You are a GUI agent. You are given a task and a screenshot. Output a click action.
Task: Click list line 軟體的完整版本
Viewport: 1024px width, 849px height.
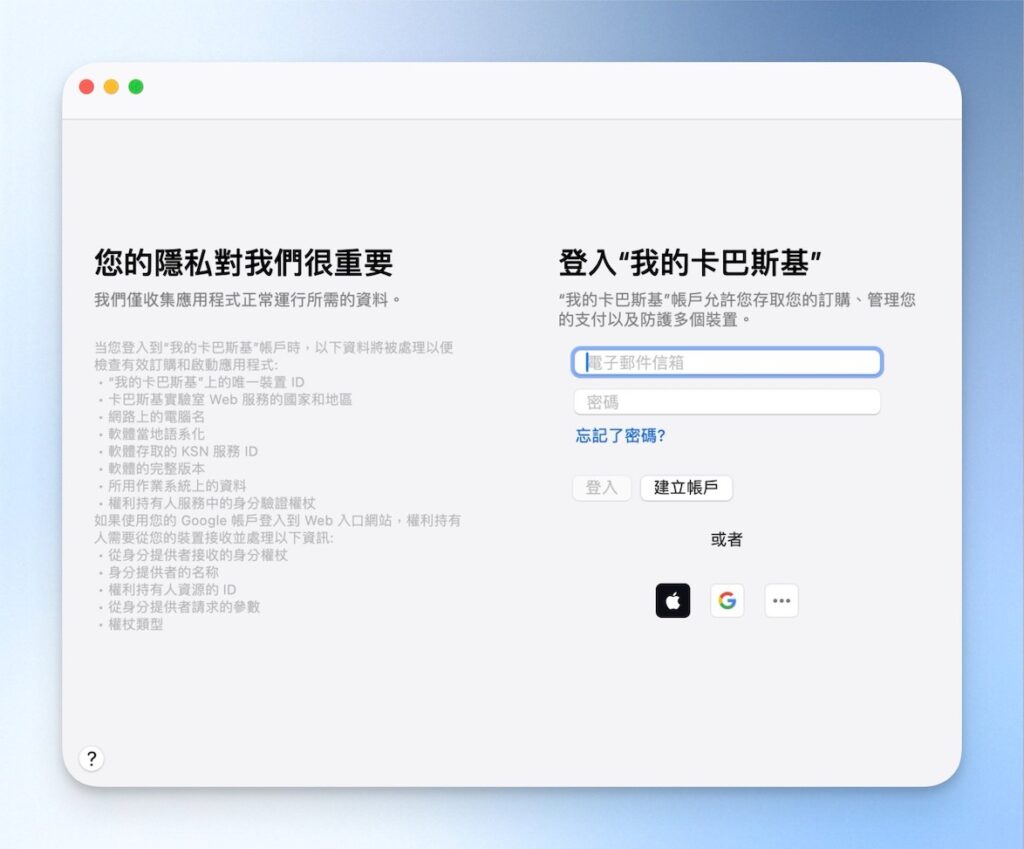(x=156, y=468)
